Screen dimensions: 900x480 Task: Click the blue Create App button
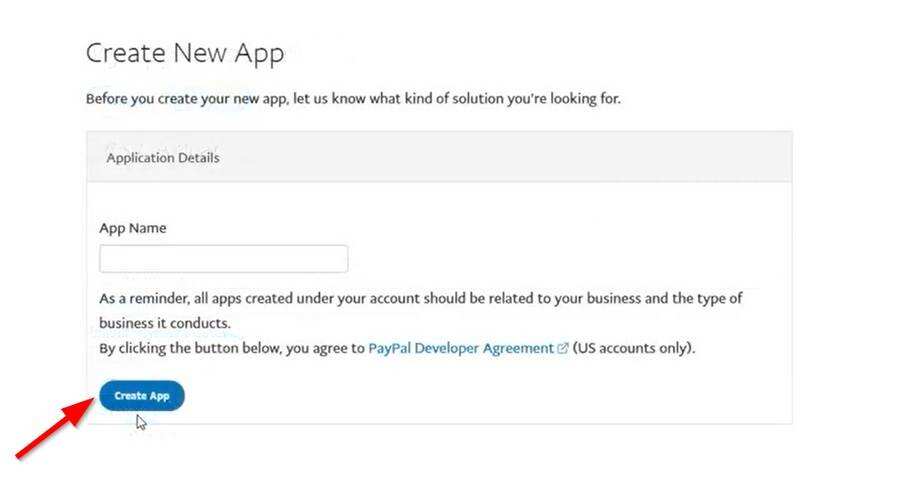tap(141, 396)
